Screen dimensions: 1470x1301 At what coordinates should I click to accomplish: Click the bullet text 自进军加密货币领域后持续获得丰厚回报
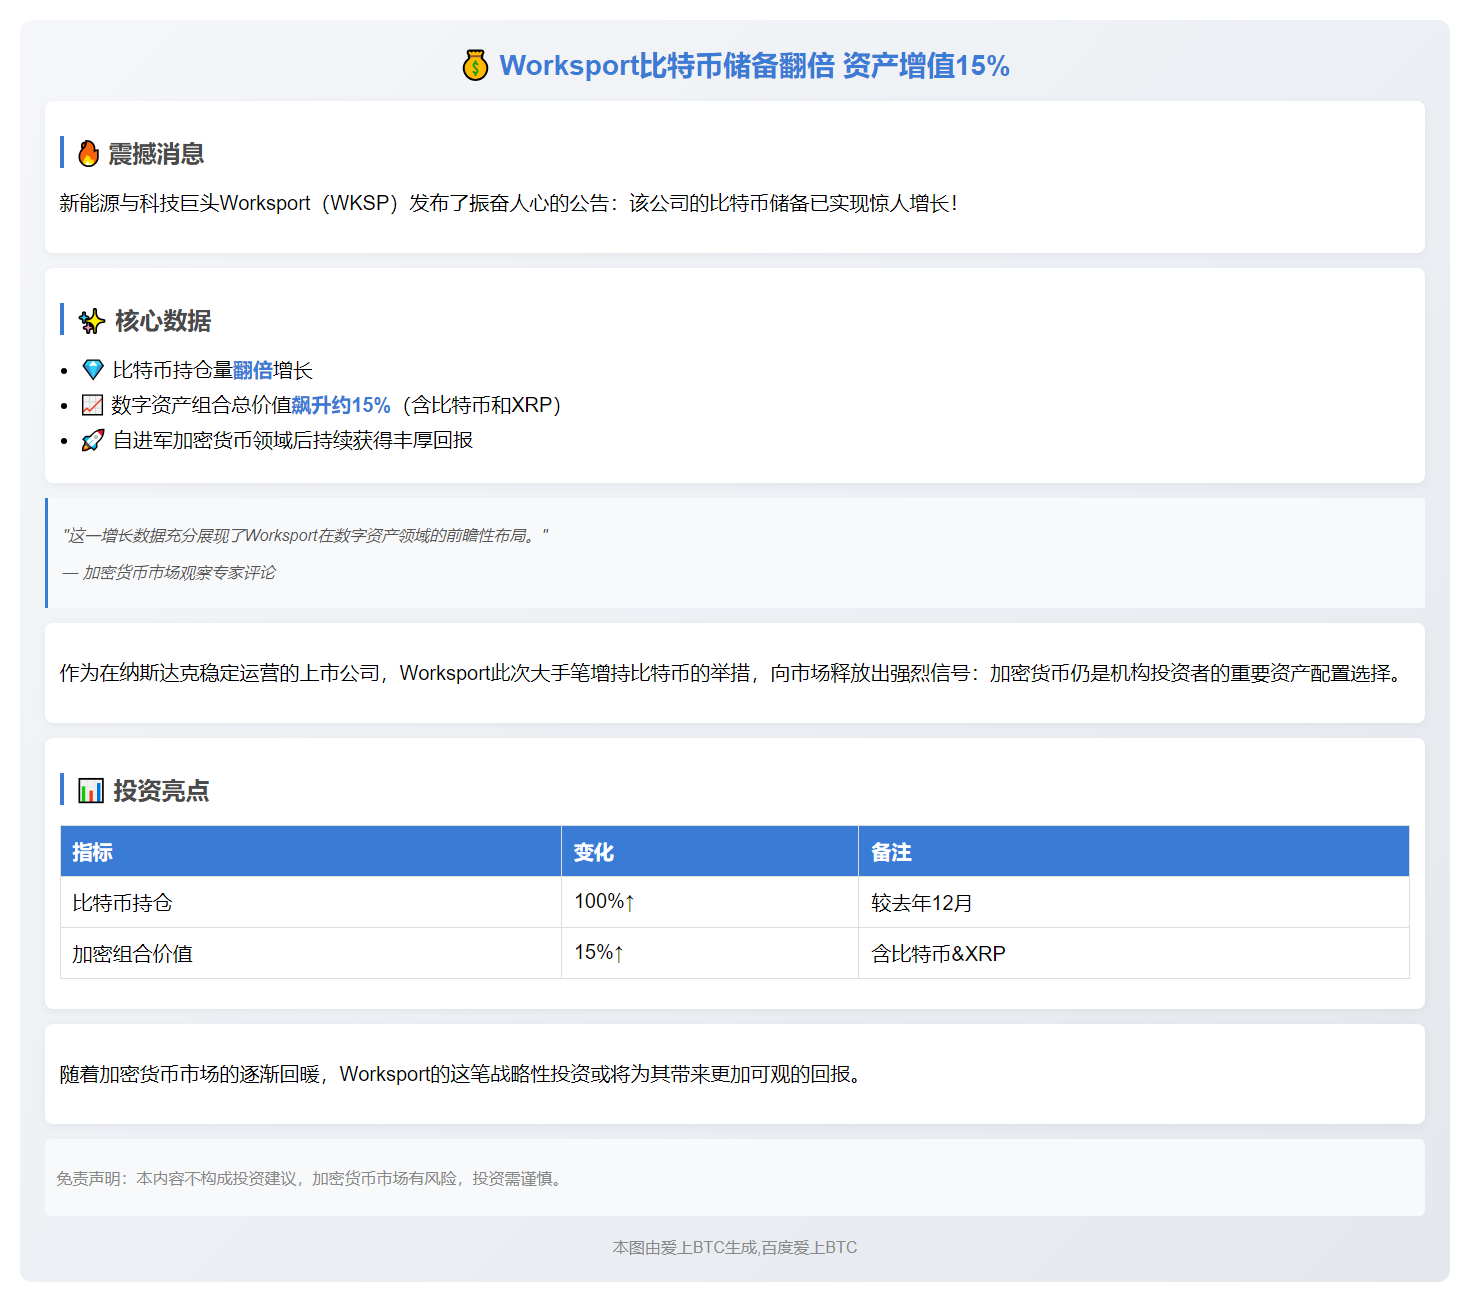293,440
